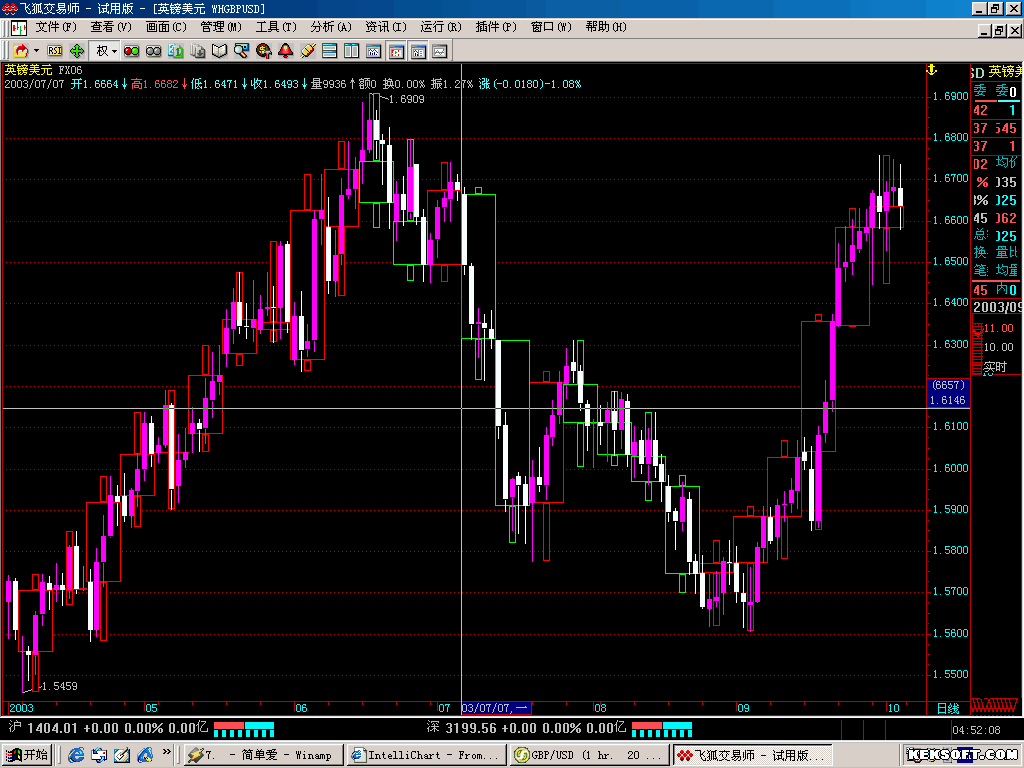The height and width of the screenshot is (768, 1024).
Task: Click the magnifier search toolbar icon
Action: 242,51
